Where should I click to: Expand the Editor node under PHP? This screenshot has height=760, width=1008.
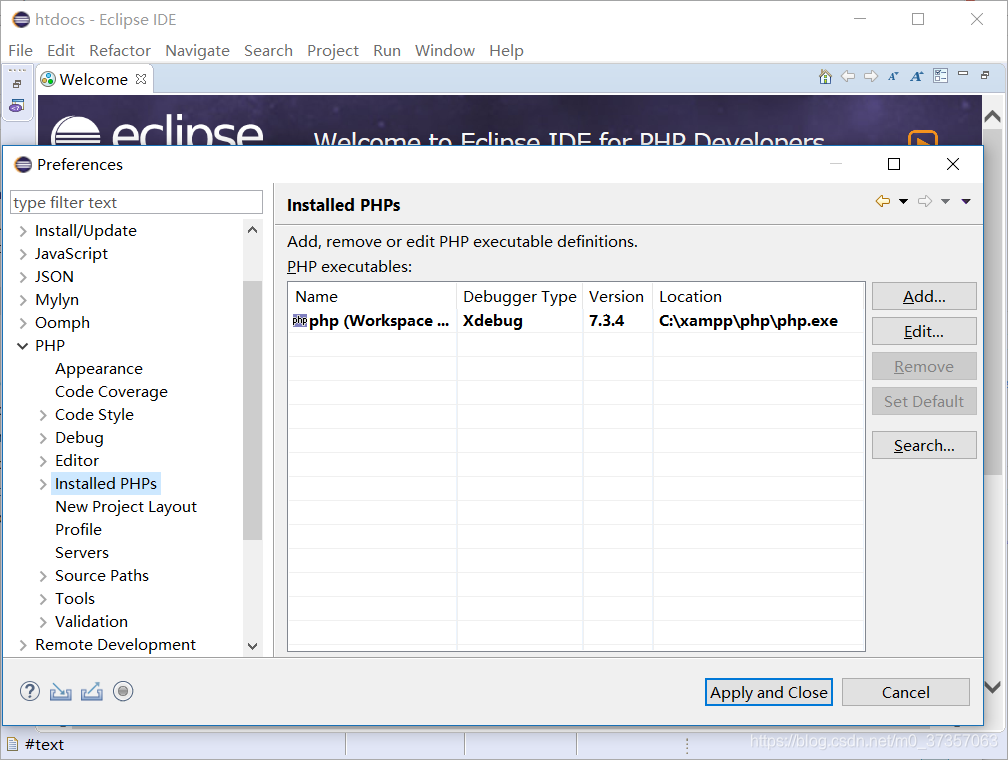pyautogui.click(x=43, y=461)
